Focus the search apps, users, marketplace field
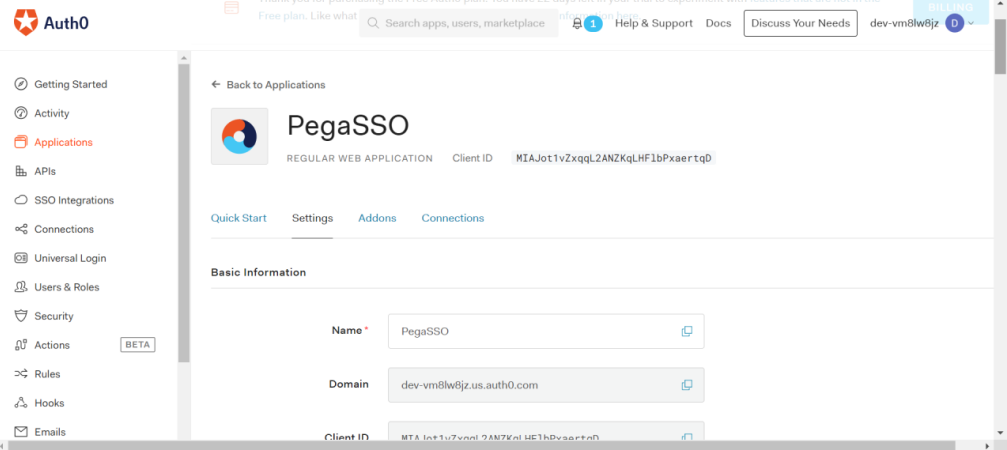The width and height of the screenshot is (1007, 450). (x=459, y=23)
